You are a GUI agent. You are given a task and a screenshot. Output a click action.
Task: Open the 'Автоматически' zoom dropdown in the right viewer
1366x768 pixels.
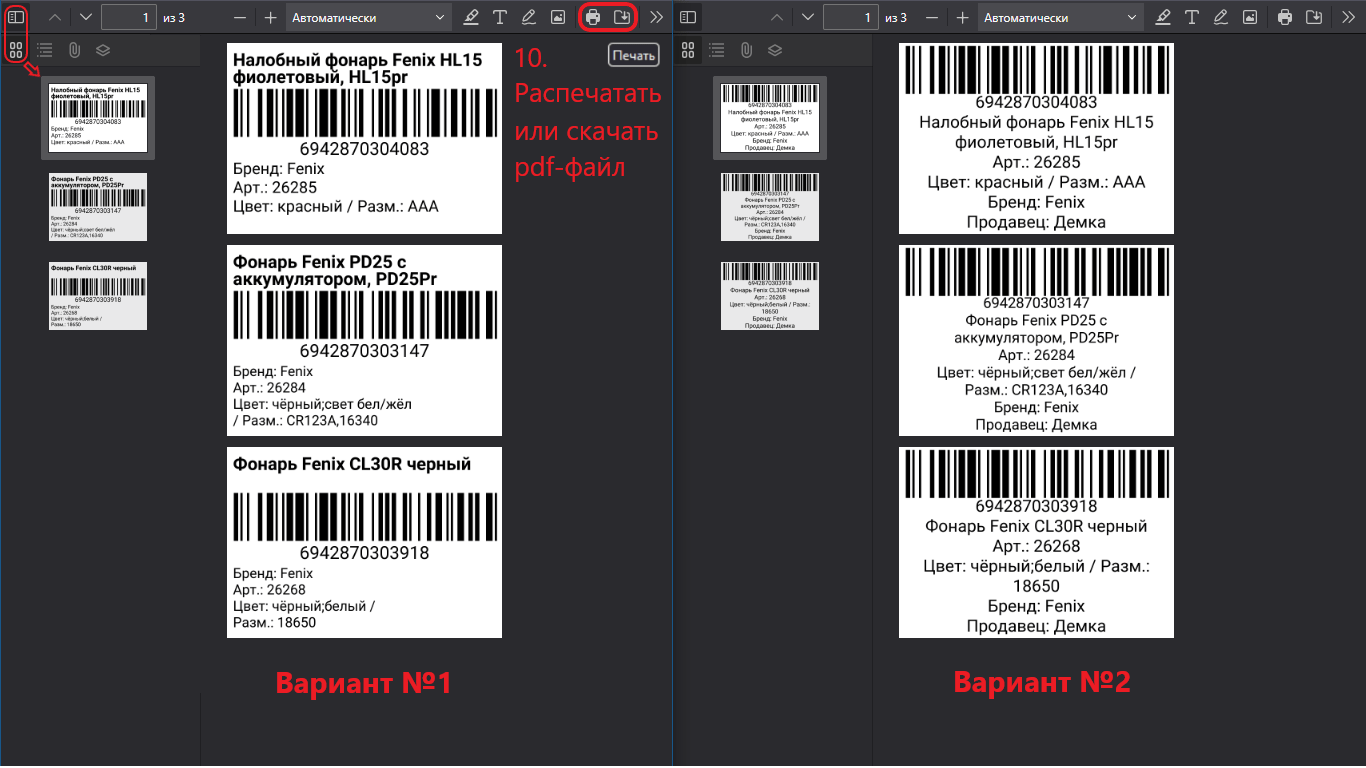[1060, 17]
